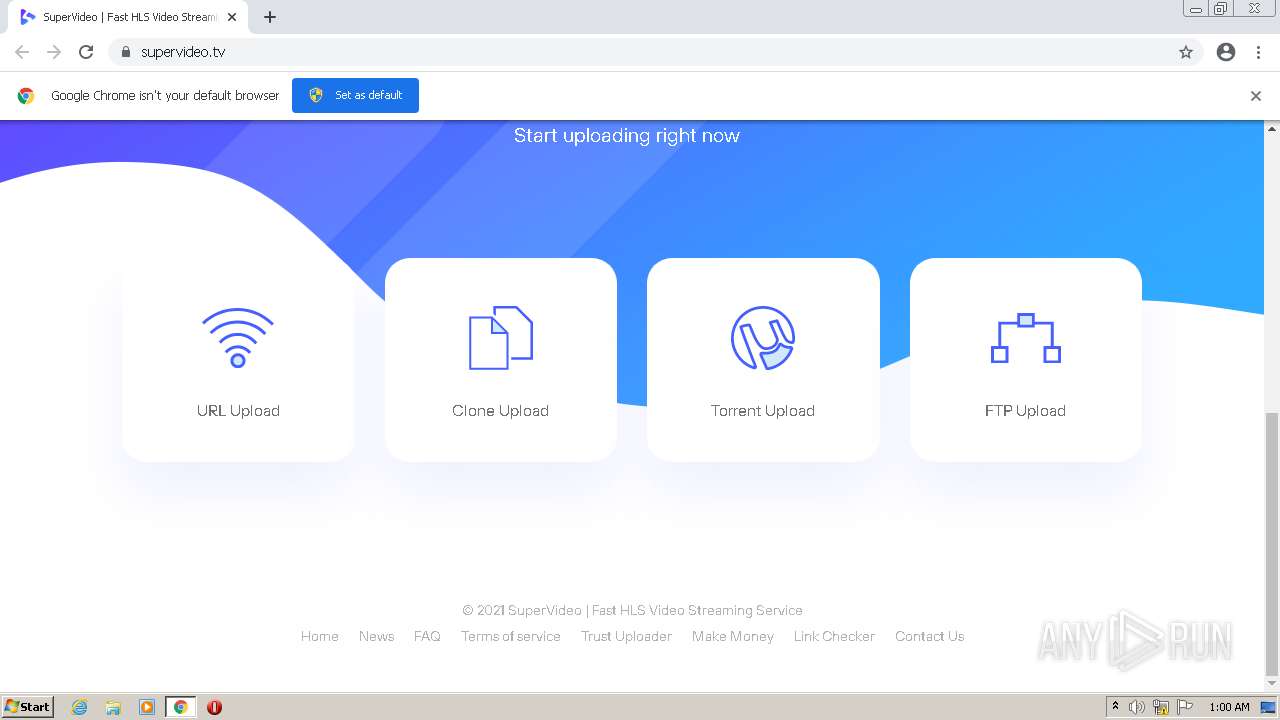The height and width of the screenshot is (720, 1280).
Task: Go back with browser back arrow
Action: [22, 52]
